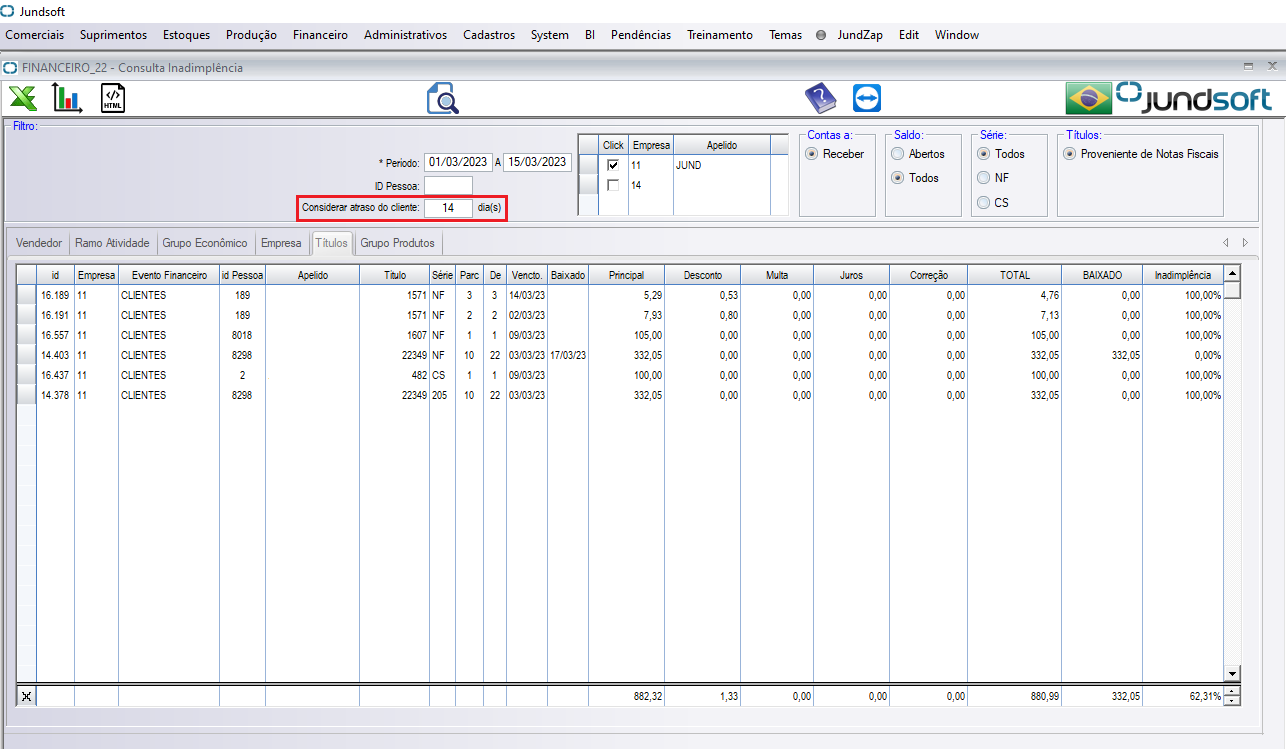Click the totals row stepper down arrow
The height and width of the screenshot is (749, 1286).
(x=1232, y=701)
